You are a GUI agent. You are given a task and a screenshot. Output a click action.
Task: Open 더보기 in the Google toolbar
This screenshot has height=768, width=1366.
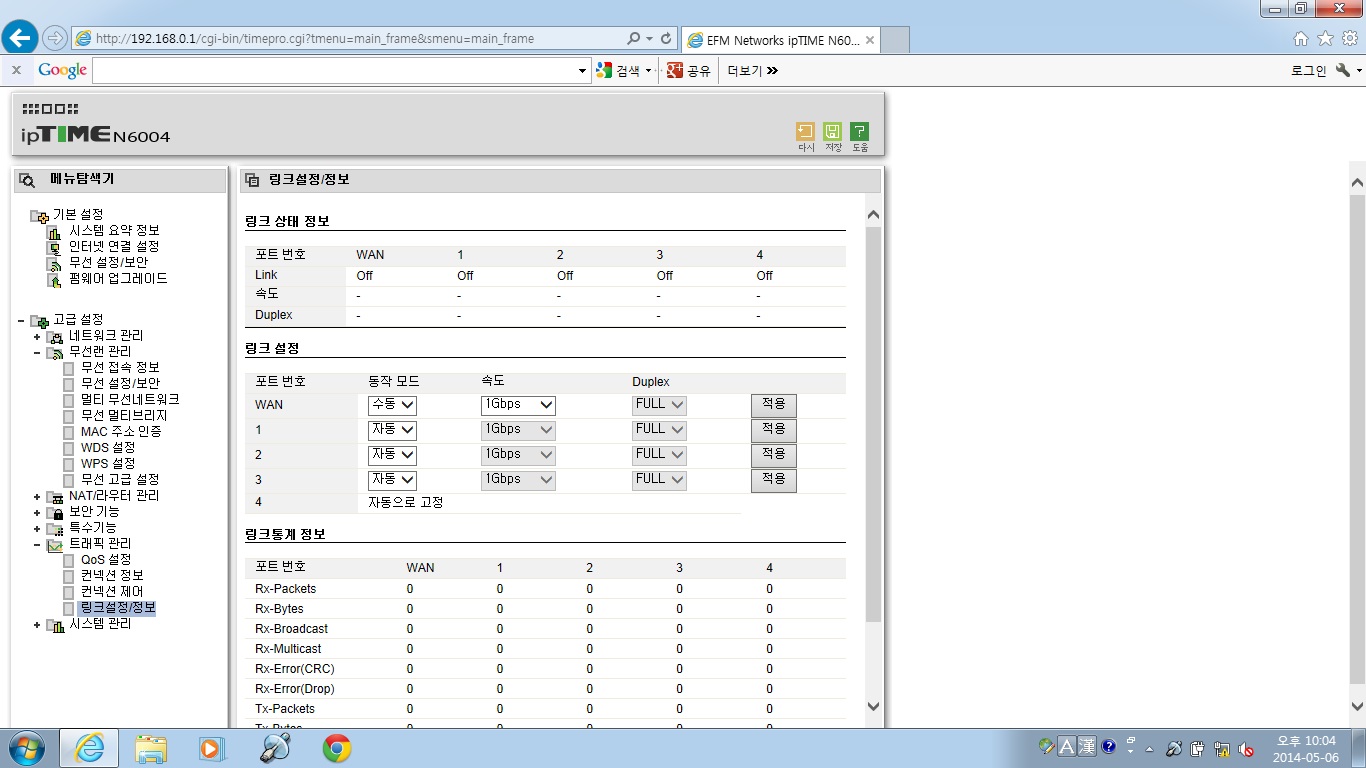[x=752, y=71]
